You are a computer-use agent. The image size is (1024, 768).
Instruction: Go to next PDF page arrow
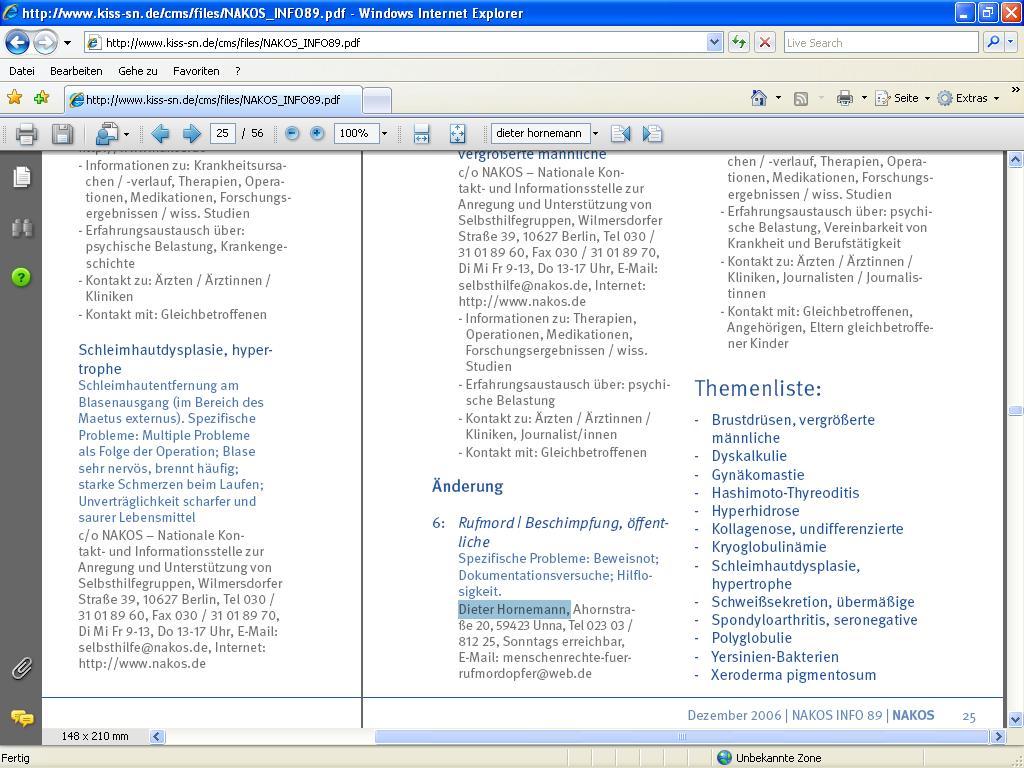pos(191,134)
